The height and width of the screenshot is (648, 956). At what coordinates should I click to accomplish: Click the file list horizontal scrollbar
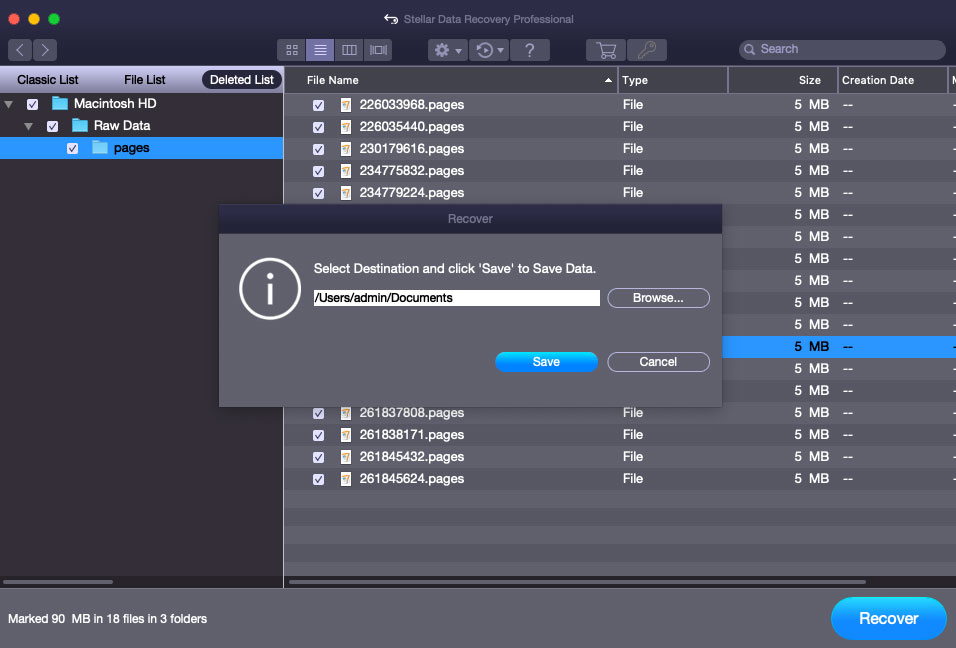point(577,581)
